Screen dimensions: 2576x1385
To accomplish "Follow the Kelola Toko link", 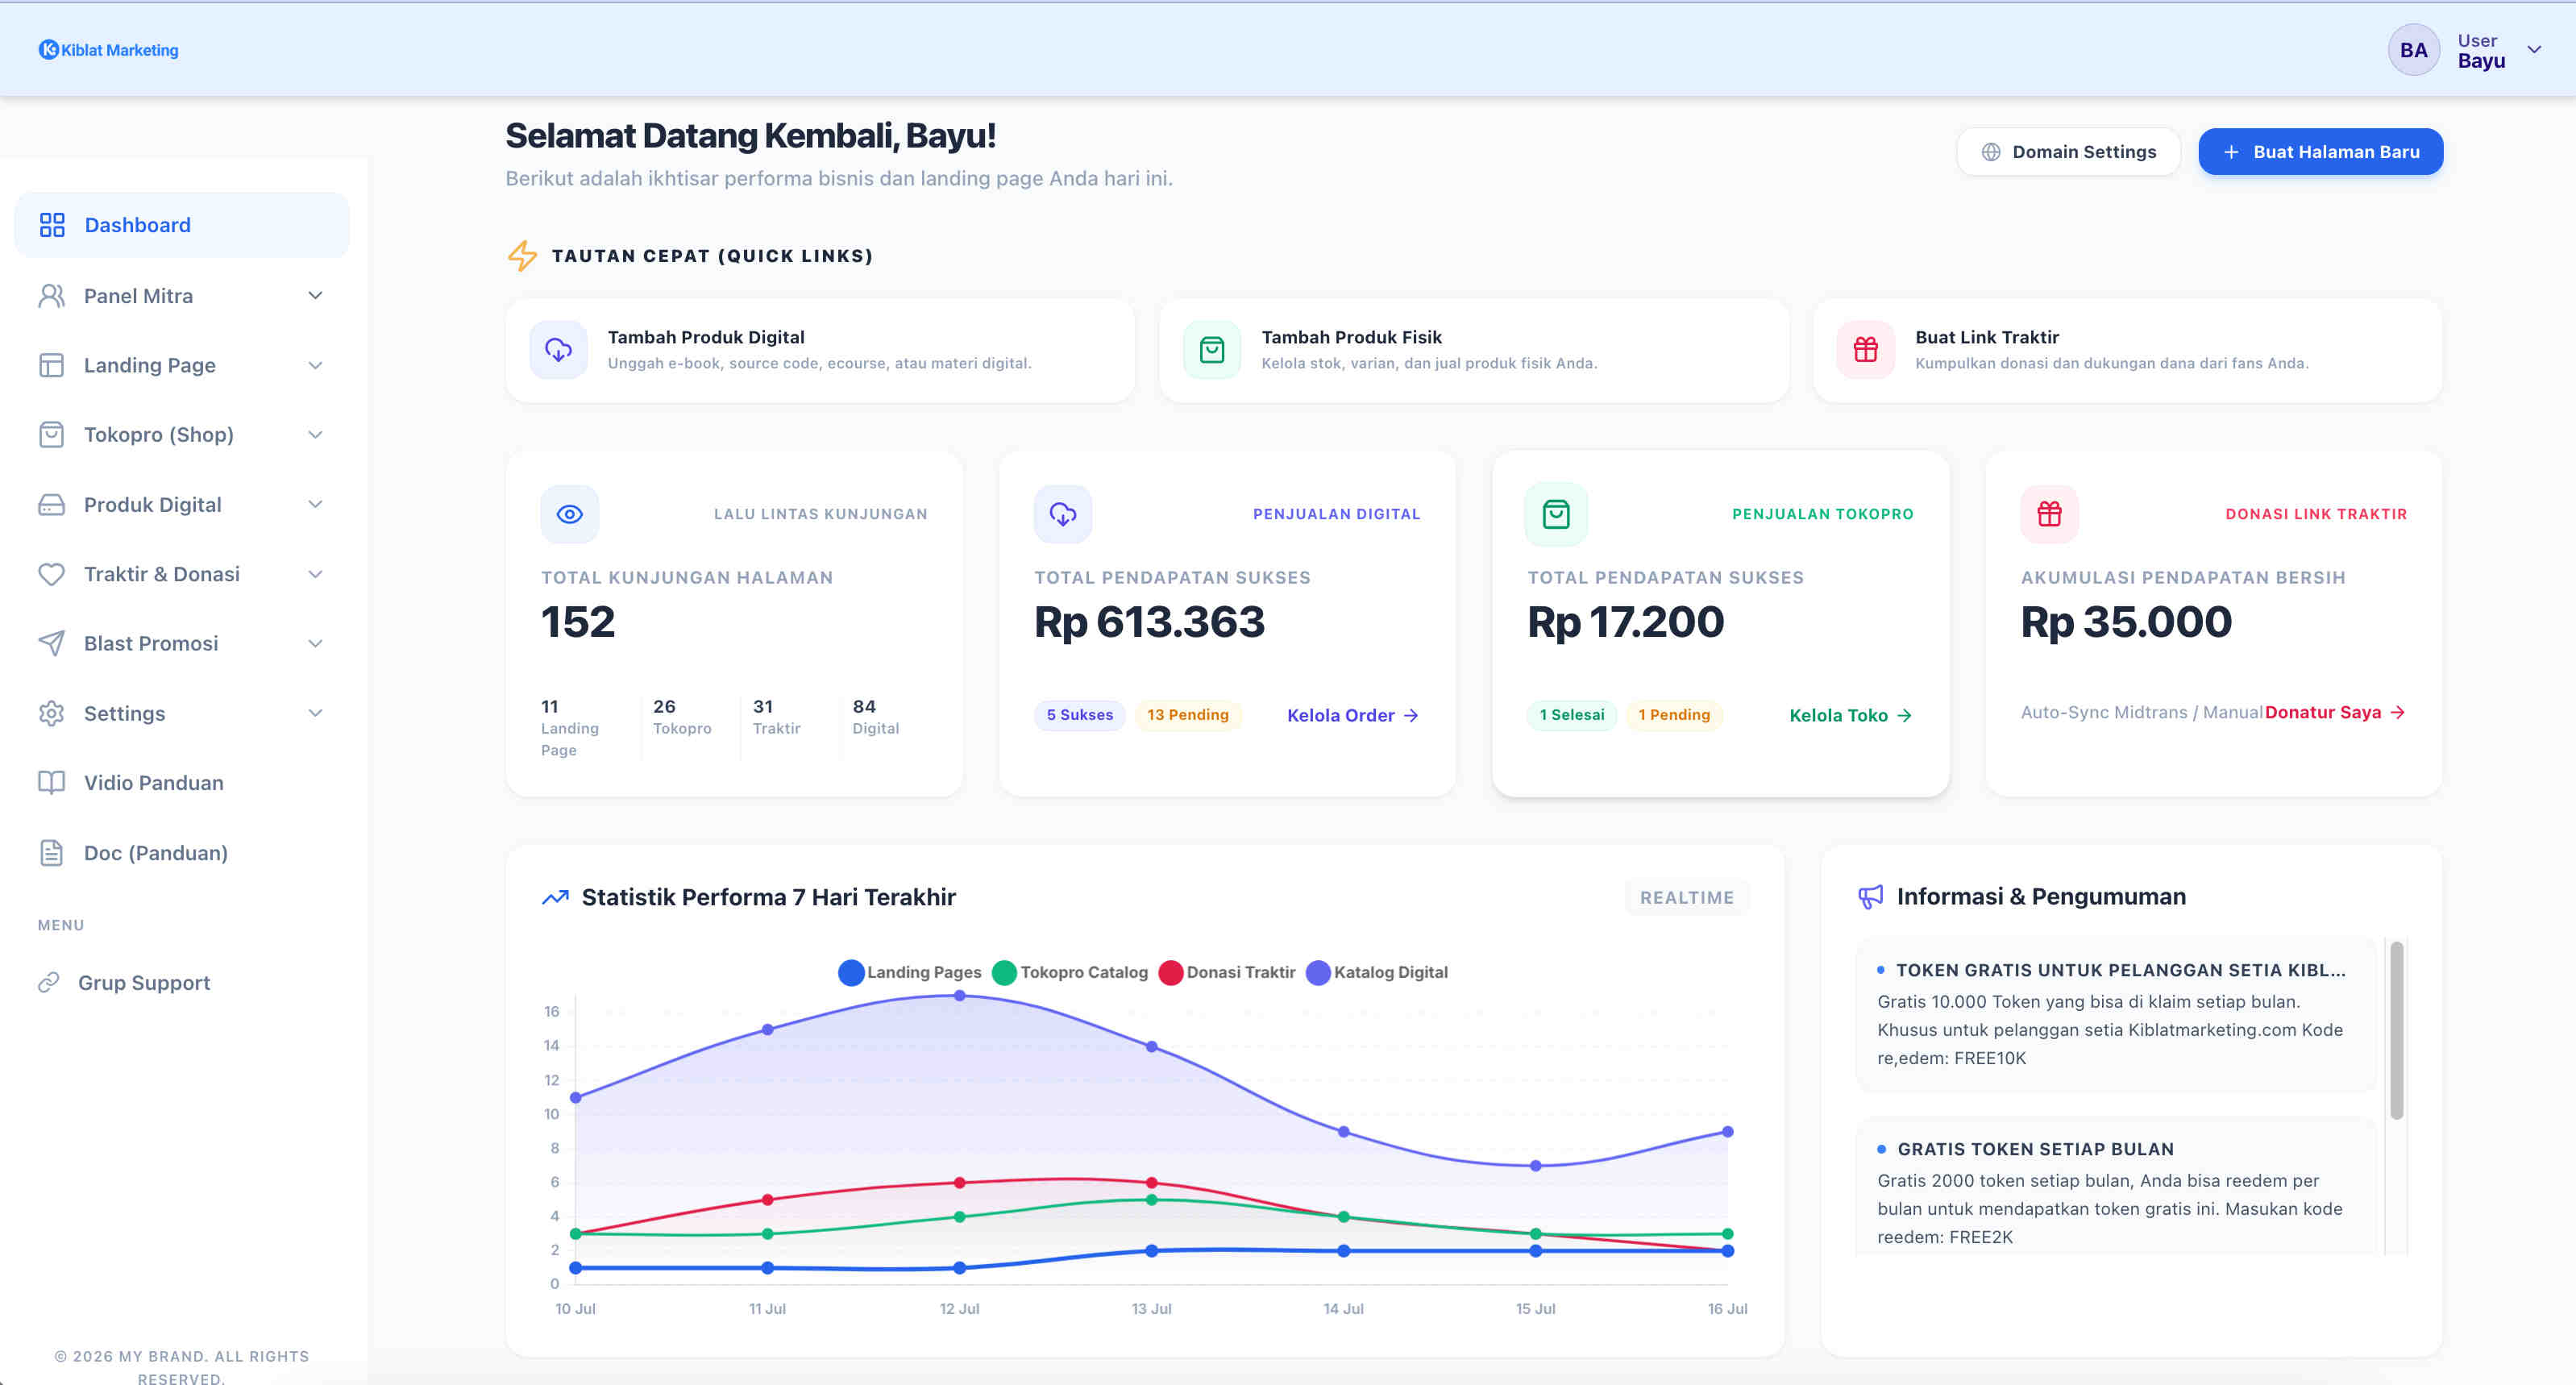I will click(x=1850, y=716).
